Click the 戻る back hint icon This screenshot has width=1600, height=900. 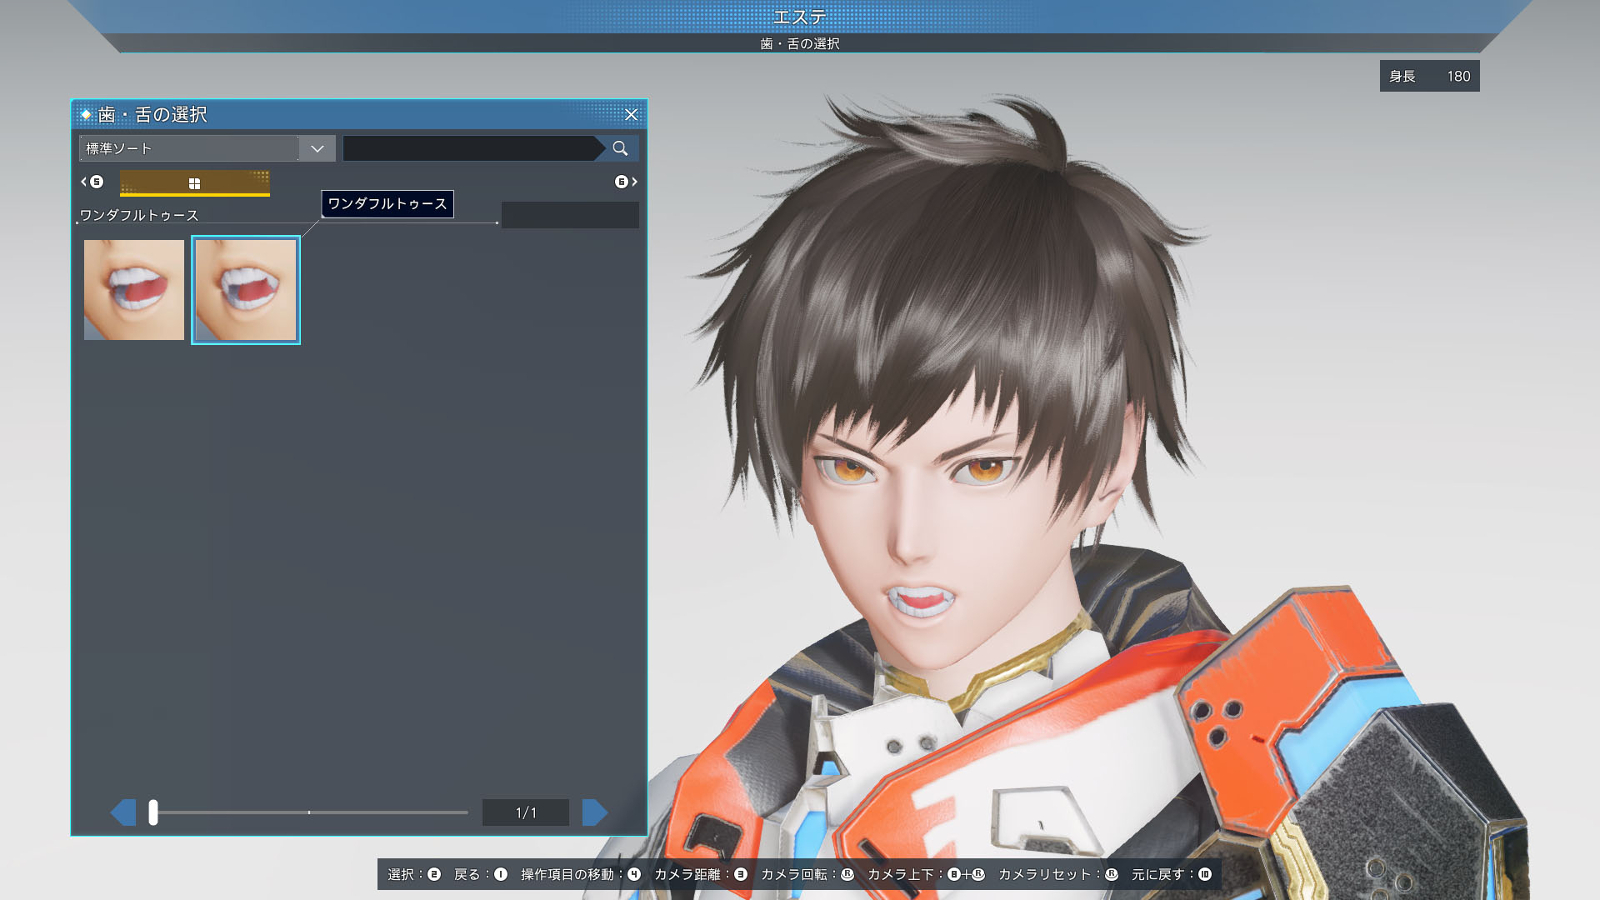pos(501,874)
